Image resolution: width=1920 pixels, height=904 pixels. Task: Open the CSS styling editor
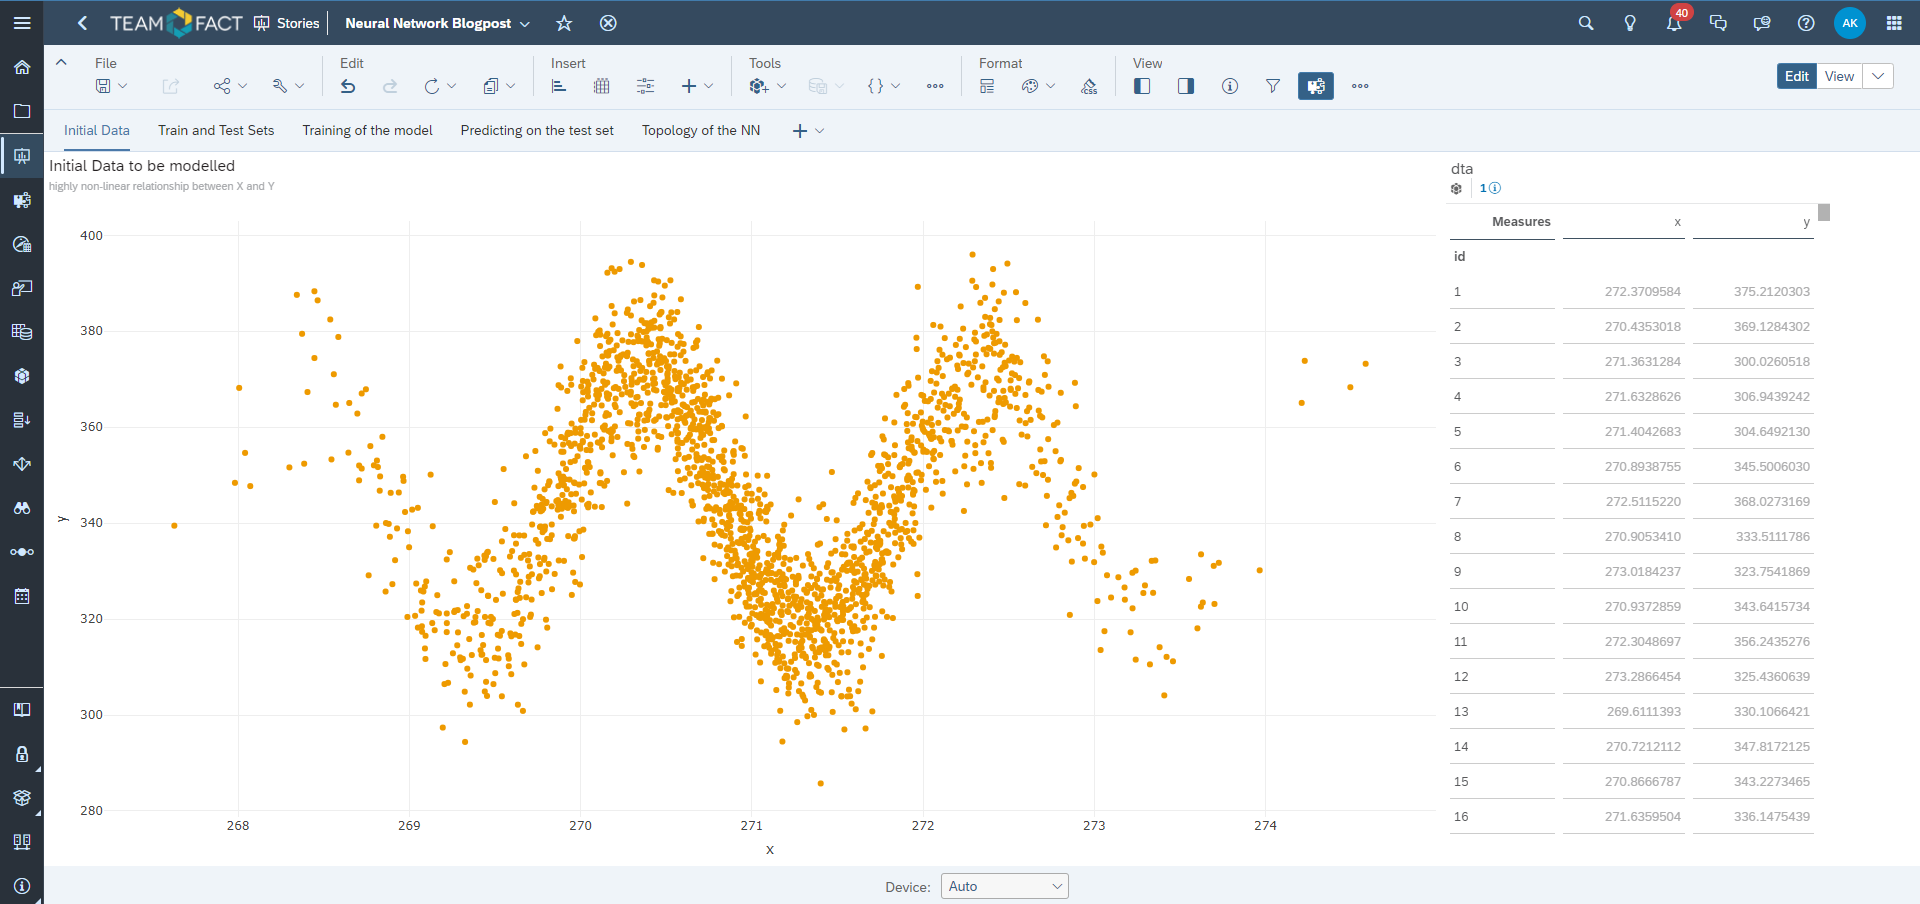pyautogui.click(x=1089, y=87)
